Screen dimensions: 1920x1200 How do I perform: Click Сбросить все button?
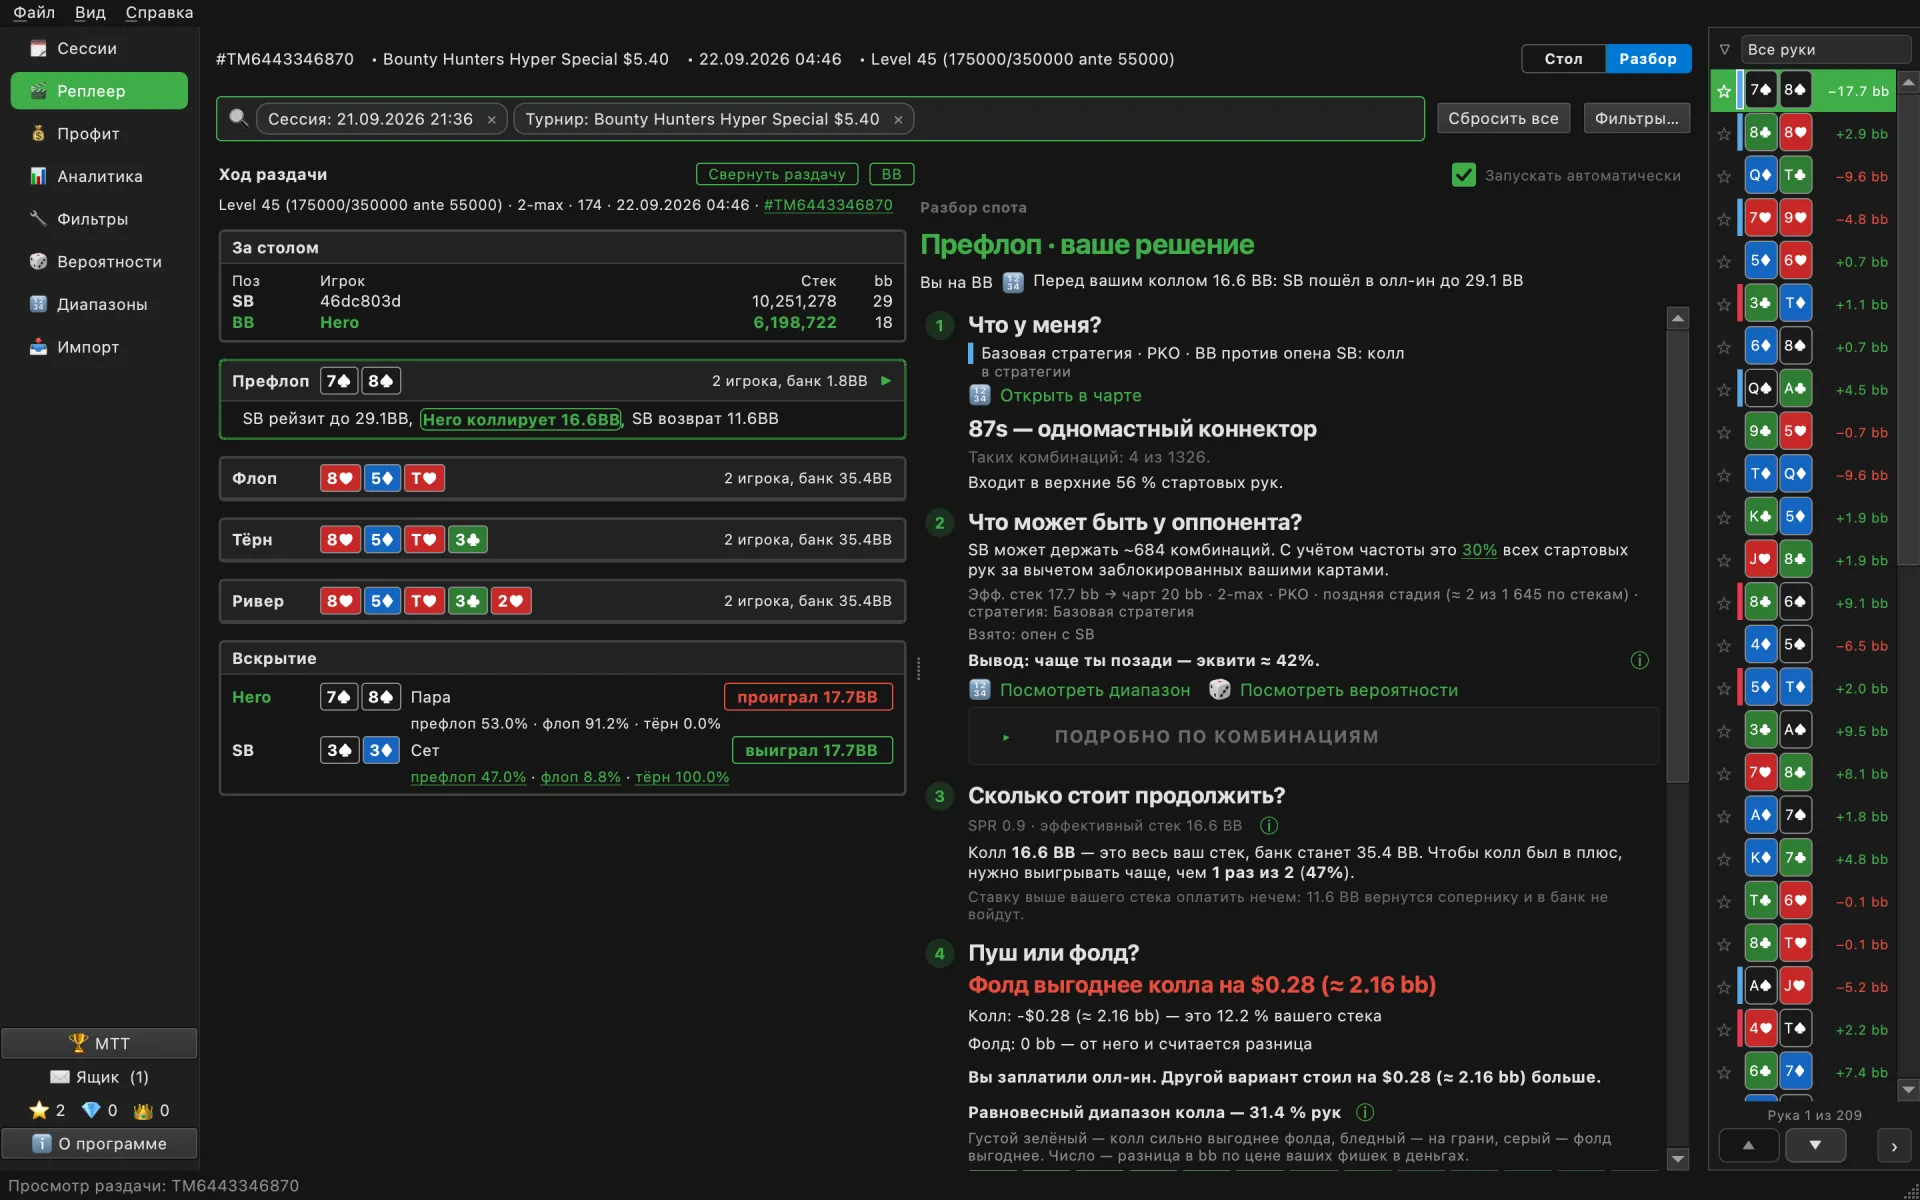[1503, 118]
